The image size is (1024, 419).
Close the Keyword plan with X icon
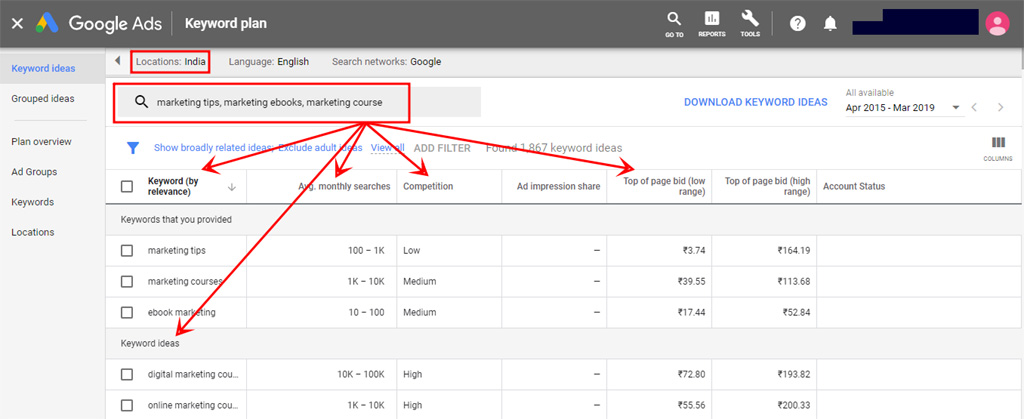(18, 24)
